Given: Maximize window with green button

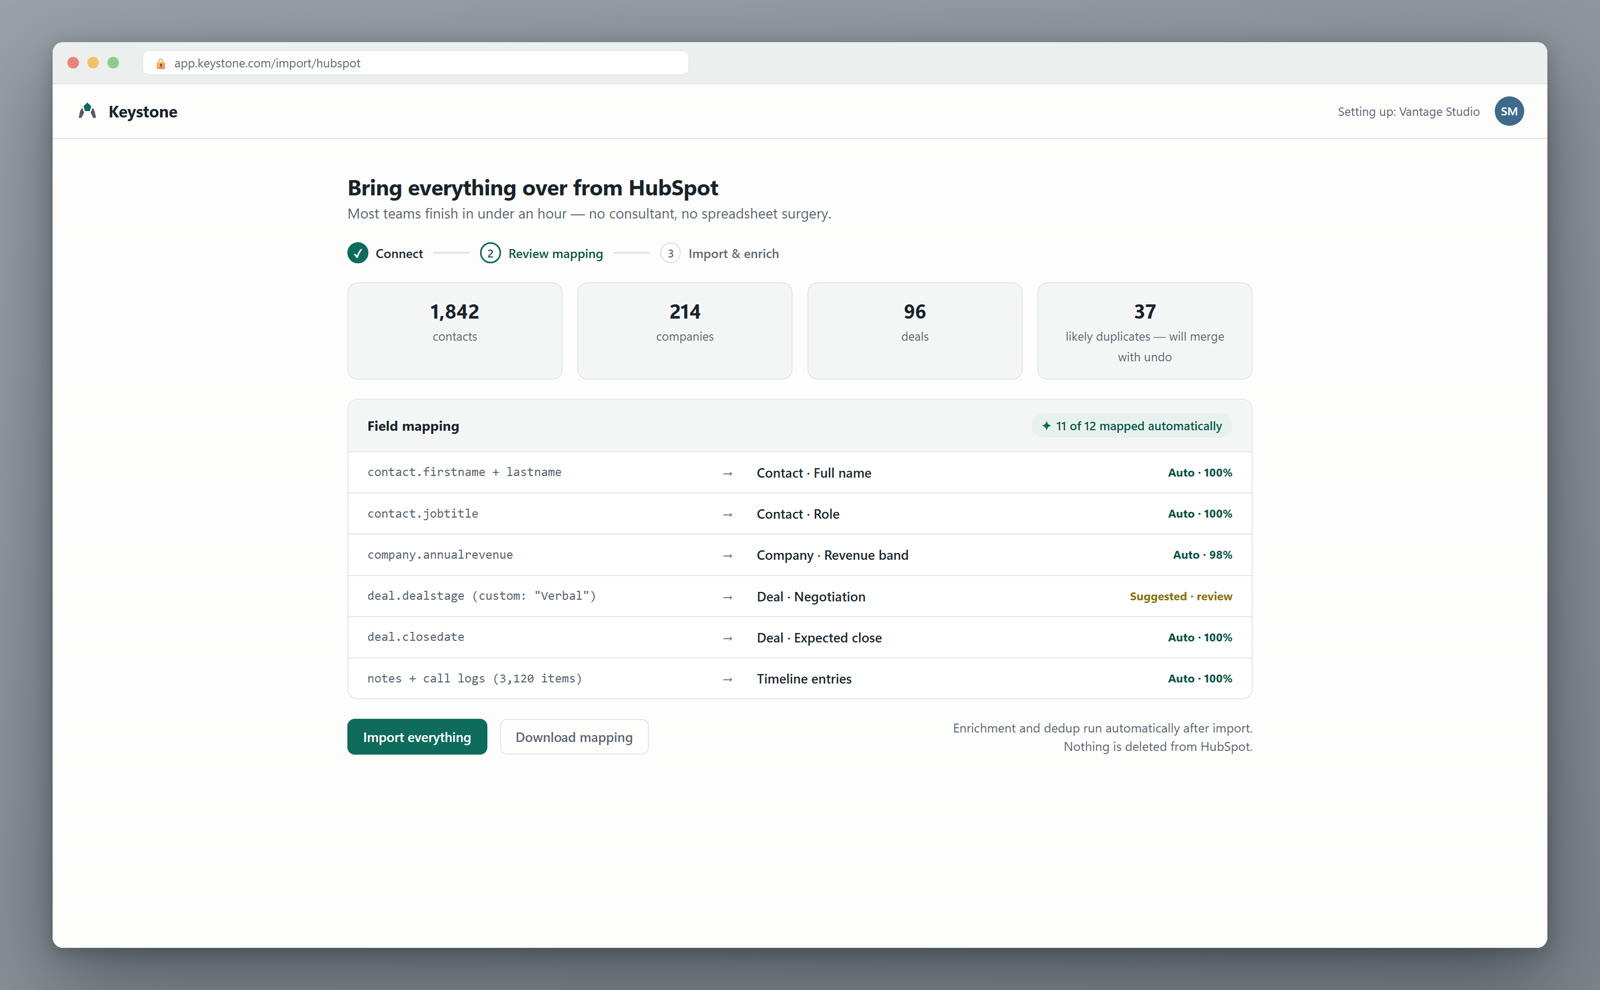Looking at the screenshot, I should (x=113, y=63).
